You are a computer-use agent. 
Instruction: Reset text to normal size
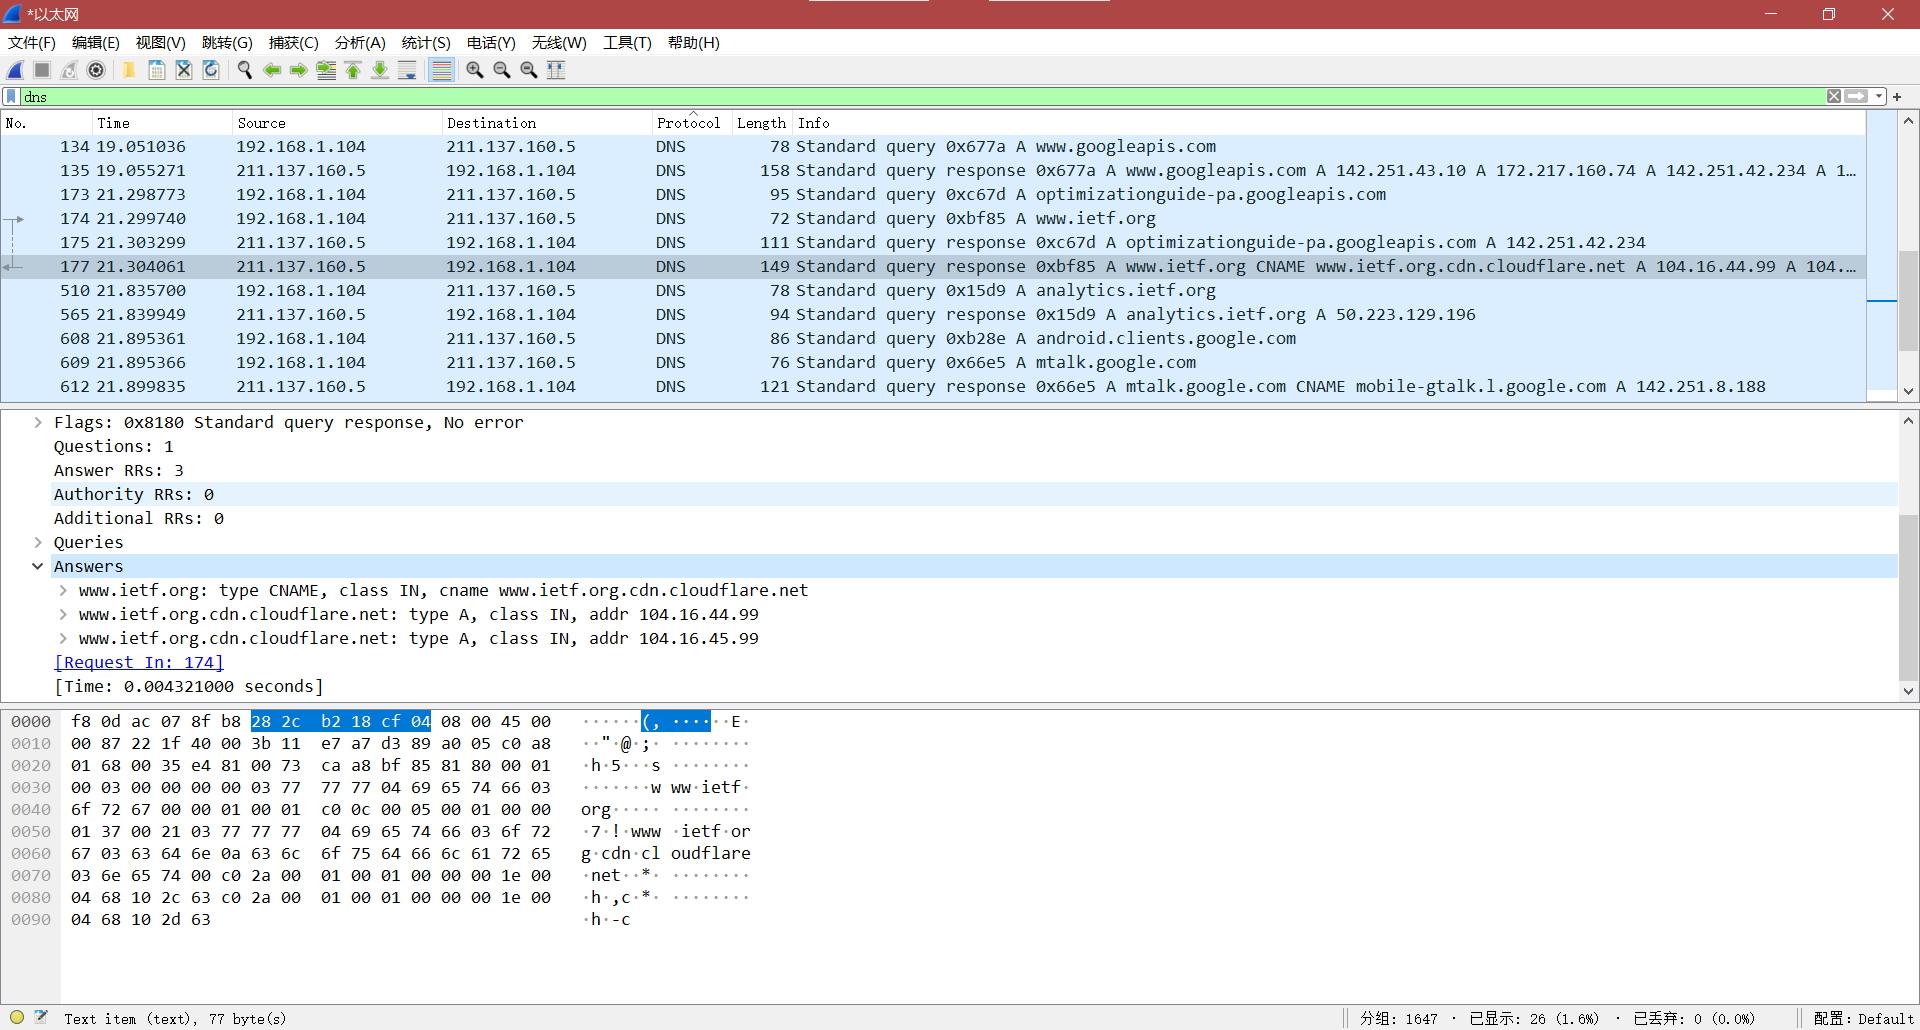(528, 70)
